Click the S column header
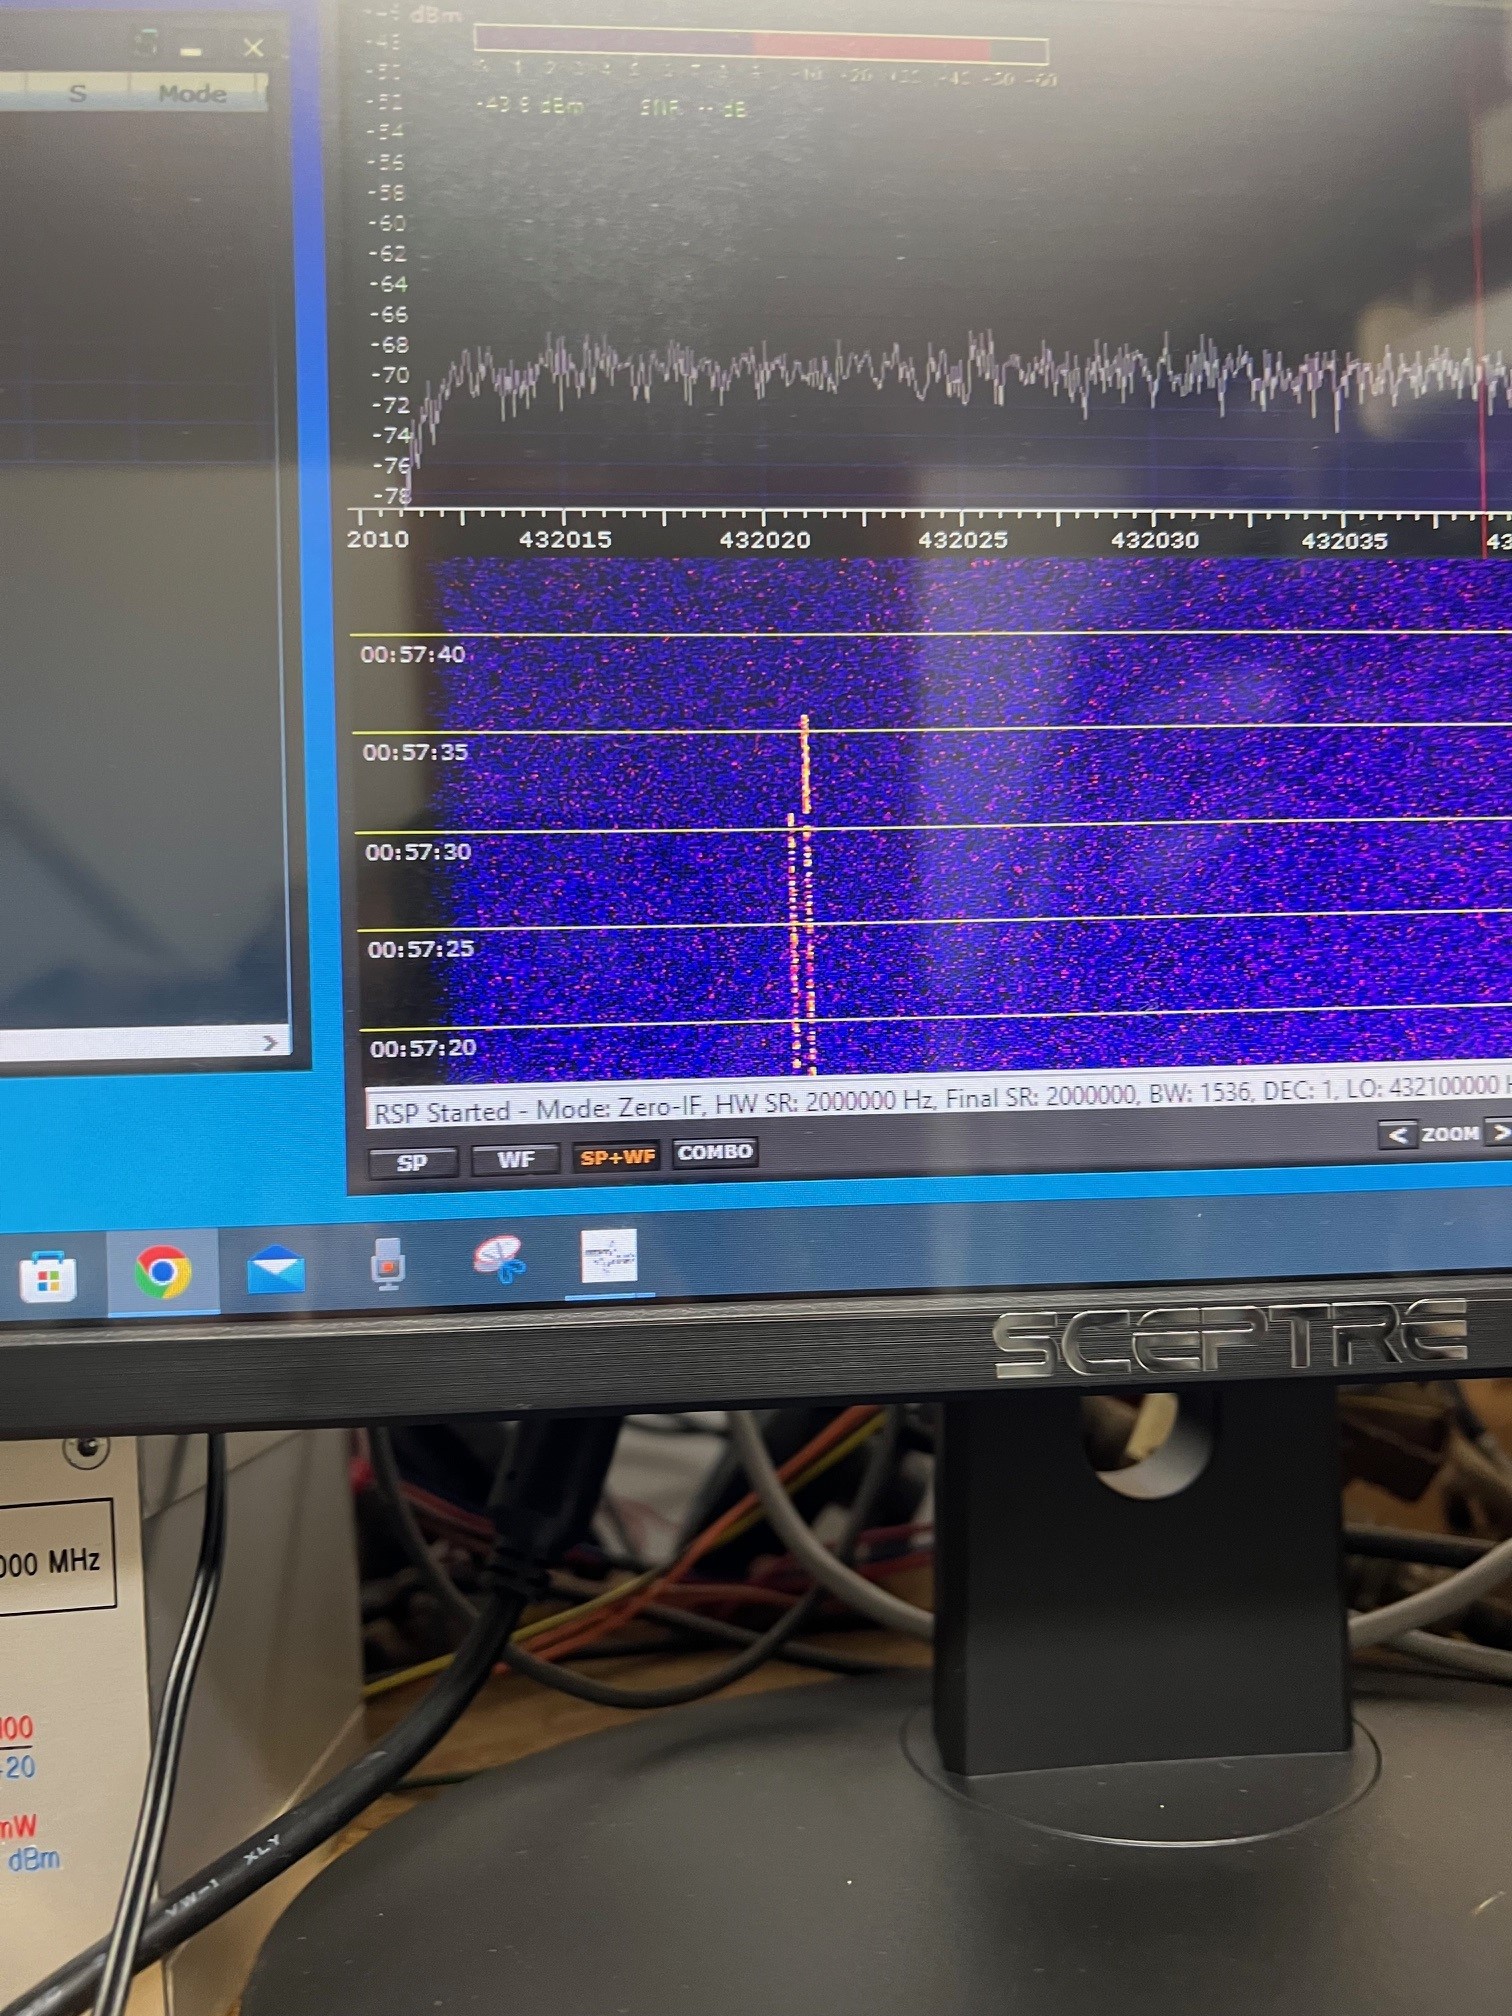This screenshot has width=1512, height=2016. coord(77,94)
